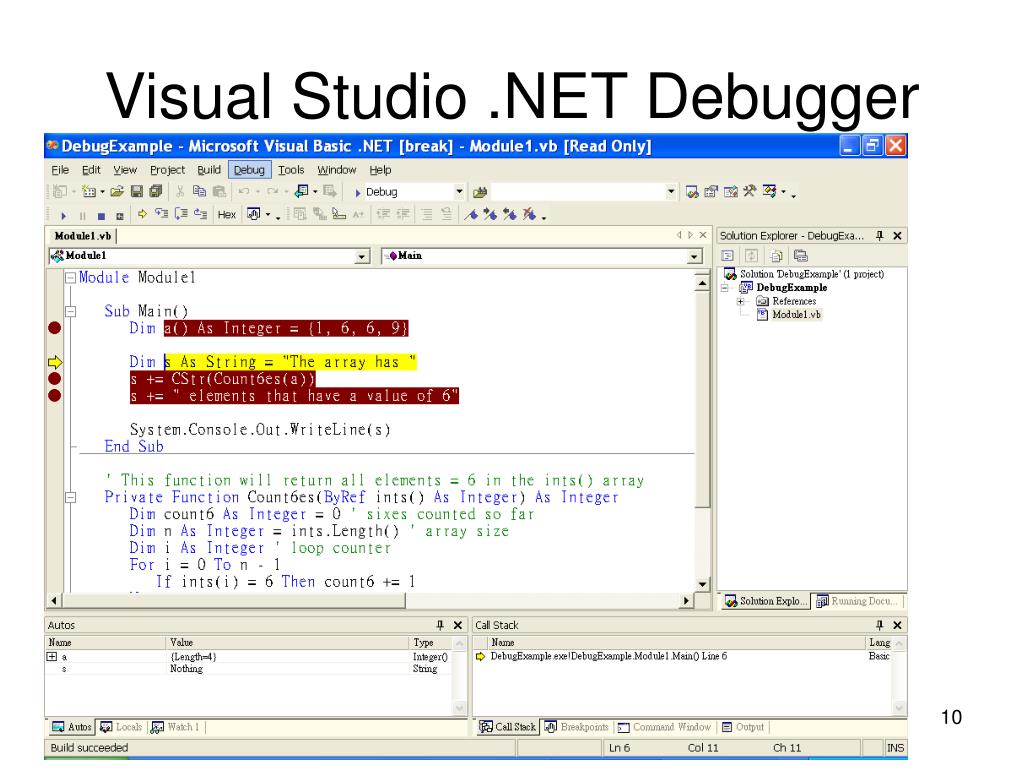Click the Step Out icon

click(200, 214)
